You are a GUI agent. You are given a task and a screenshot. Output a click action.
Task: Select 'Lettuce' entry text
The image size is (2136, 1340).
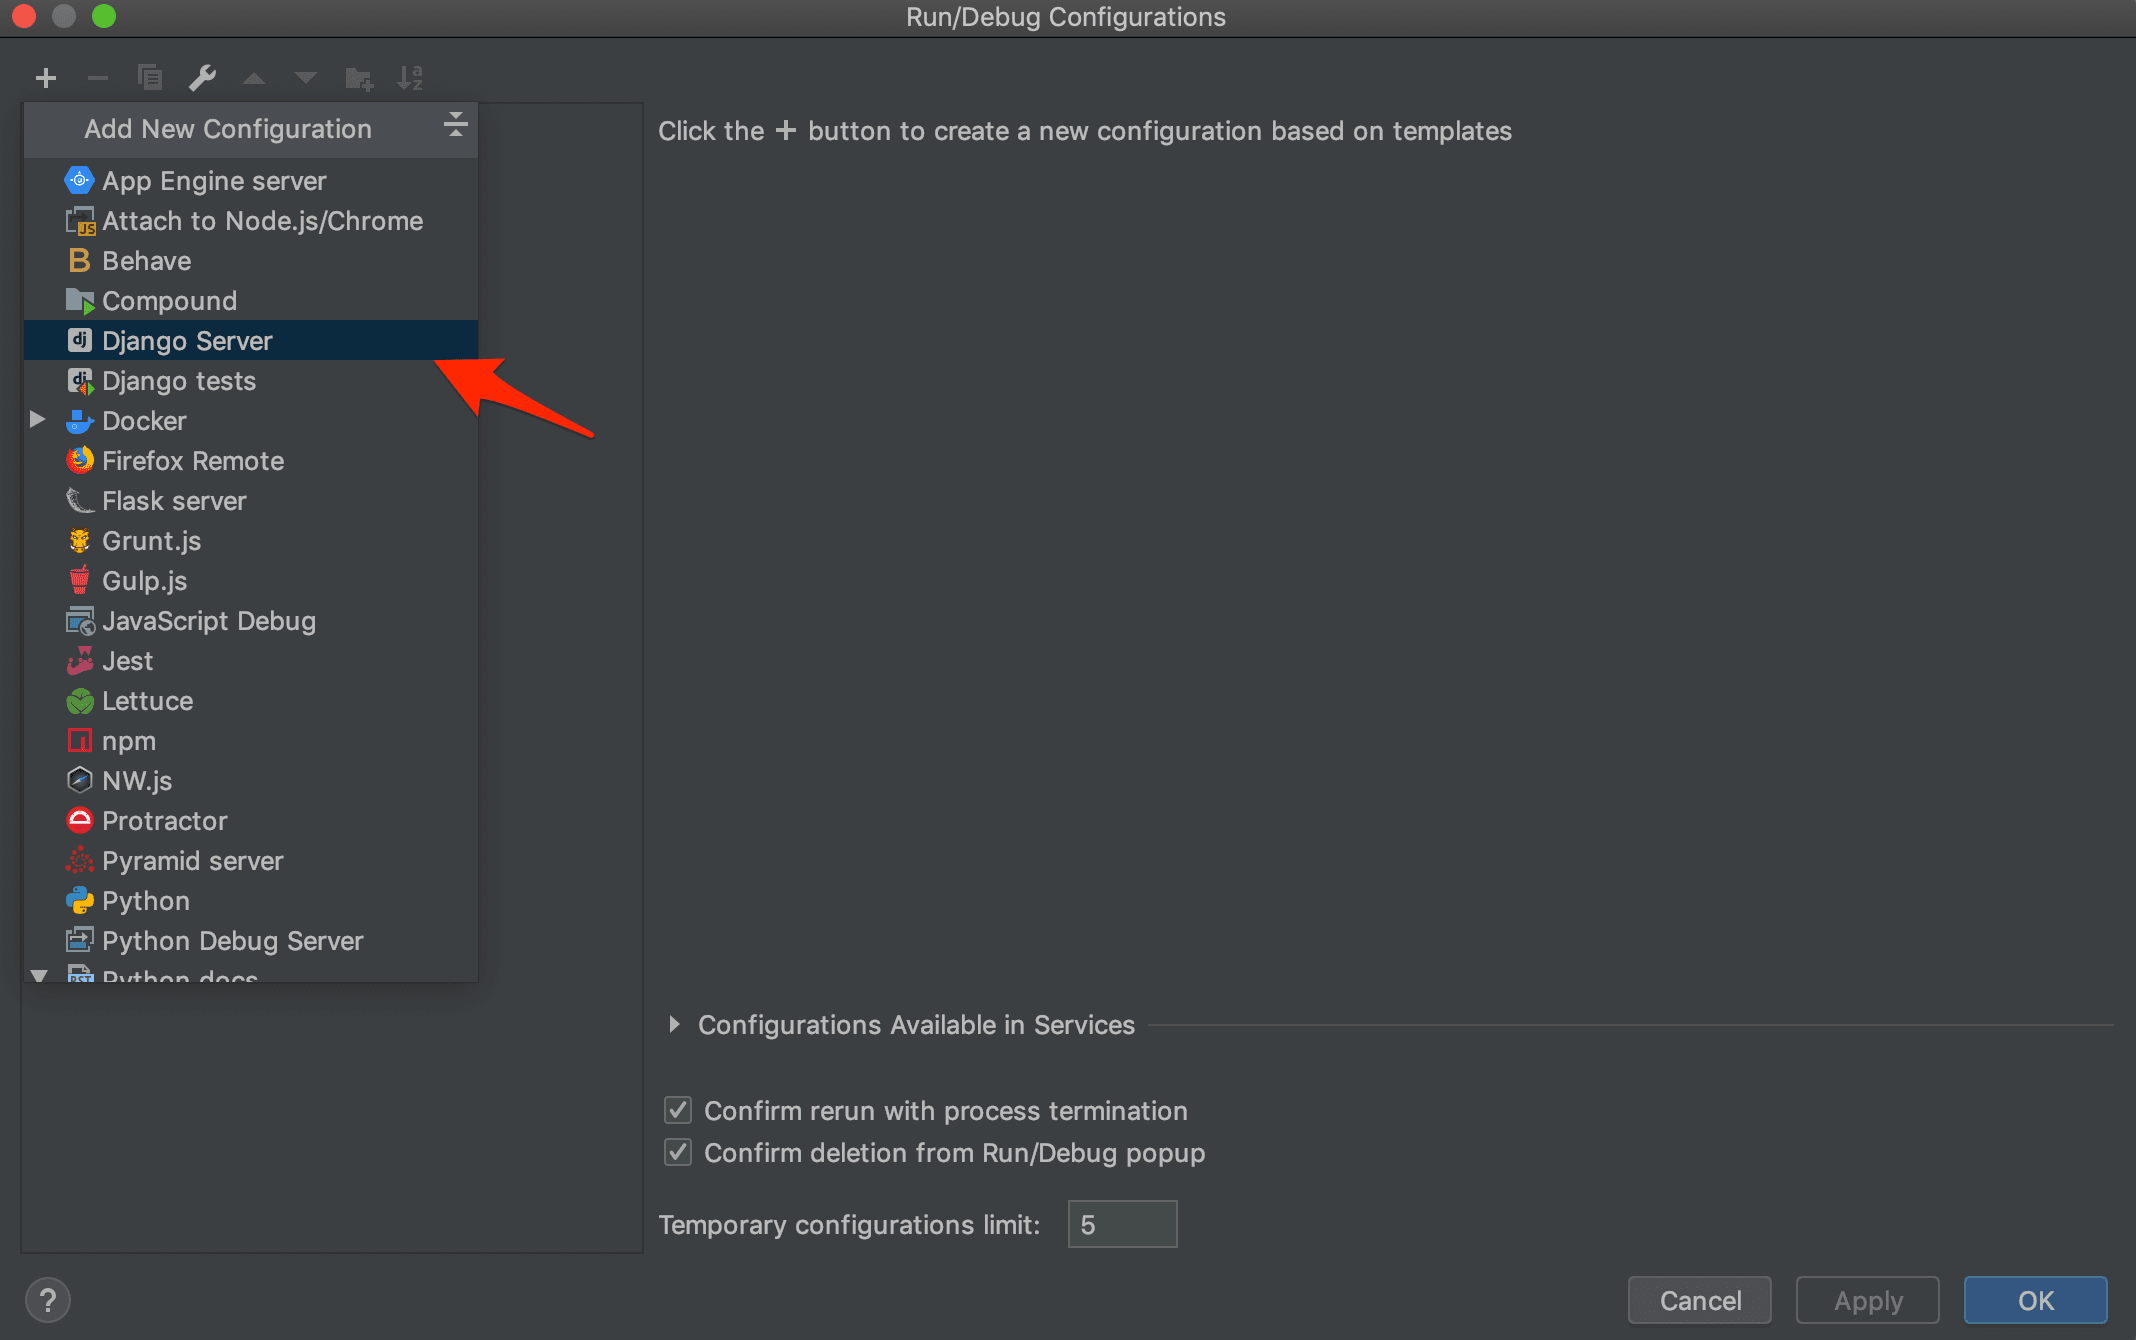click(148, 701)
